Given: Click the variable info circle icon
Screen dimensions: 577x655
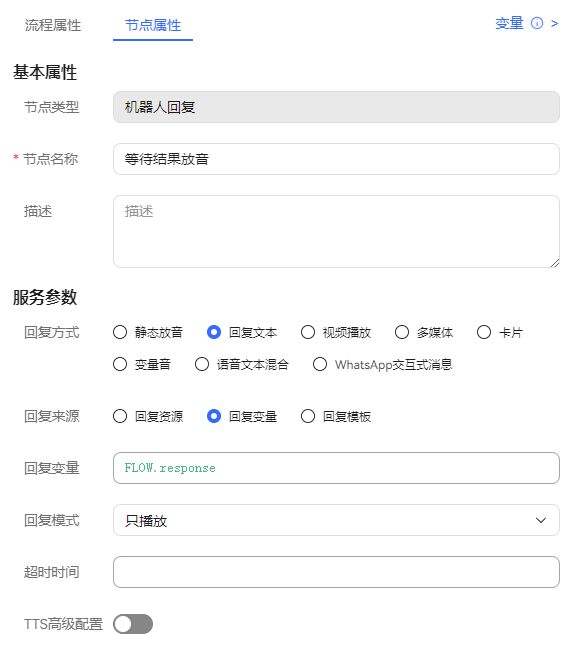Looking at the screenshot, I should pyautogui.click(x=537, y=23).
